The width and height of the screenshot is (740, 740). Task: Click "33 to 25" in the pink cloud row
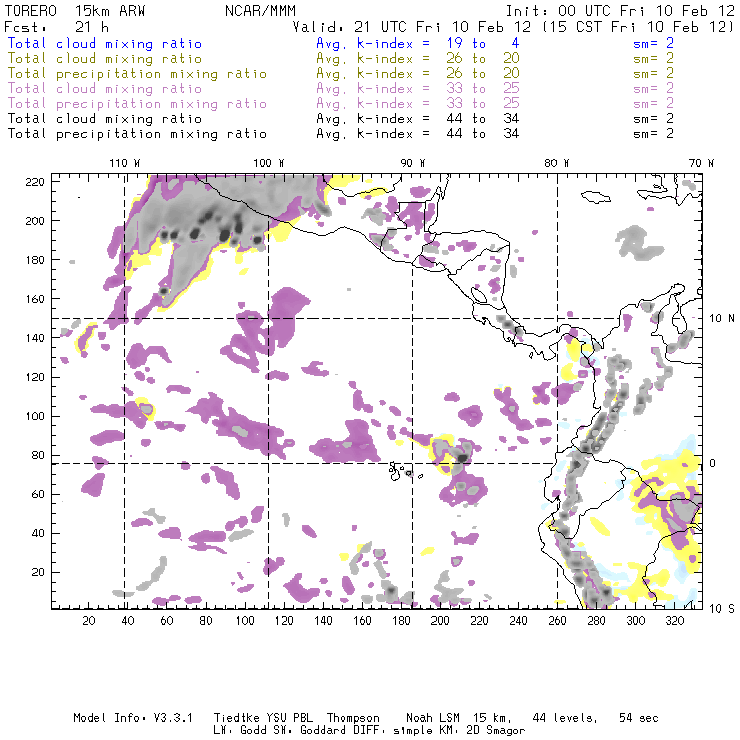[x=483, y=89]
